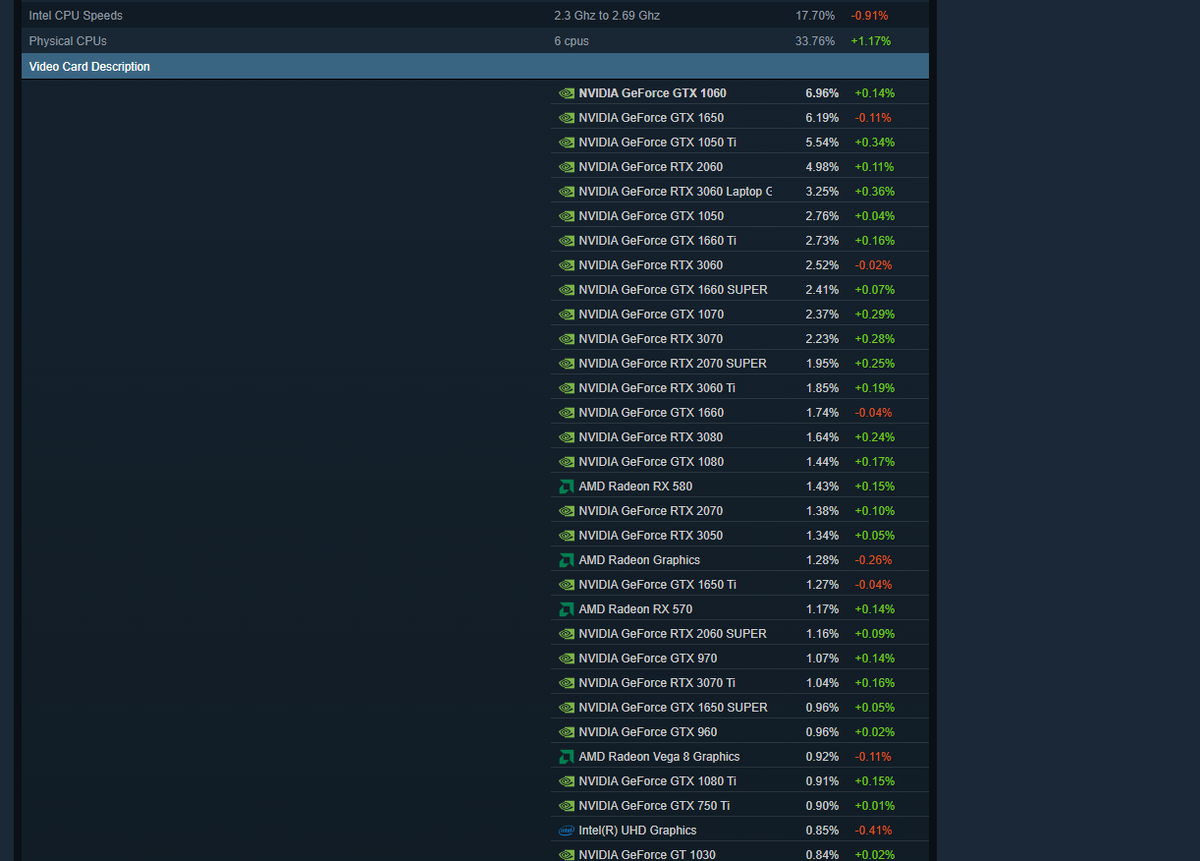Select the NVIDIA GeForce RTX 3060 name
1200x861 pixels.
coord(650,265)
